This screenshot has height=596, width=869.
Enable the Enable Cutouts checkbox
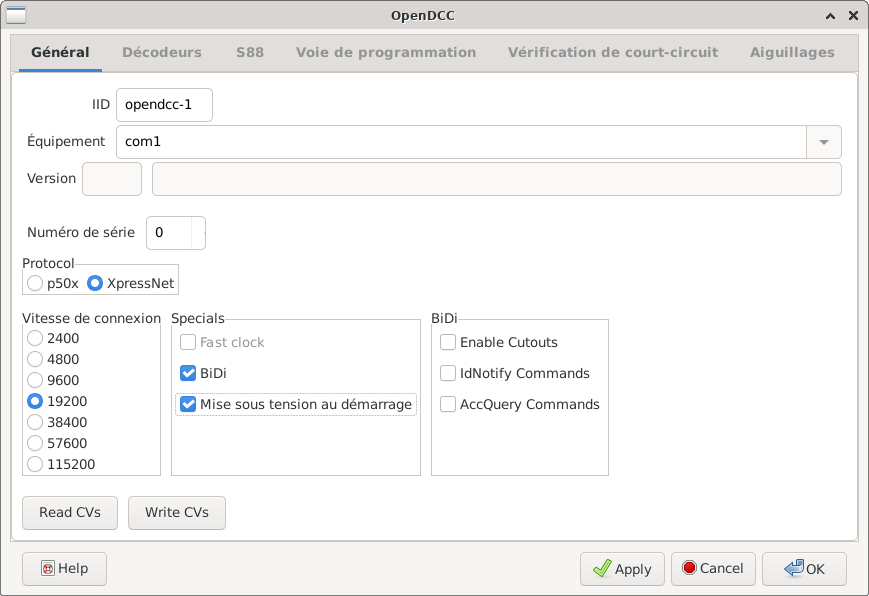coord(448,342)
